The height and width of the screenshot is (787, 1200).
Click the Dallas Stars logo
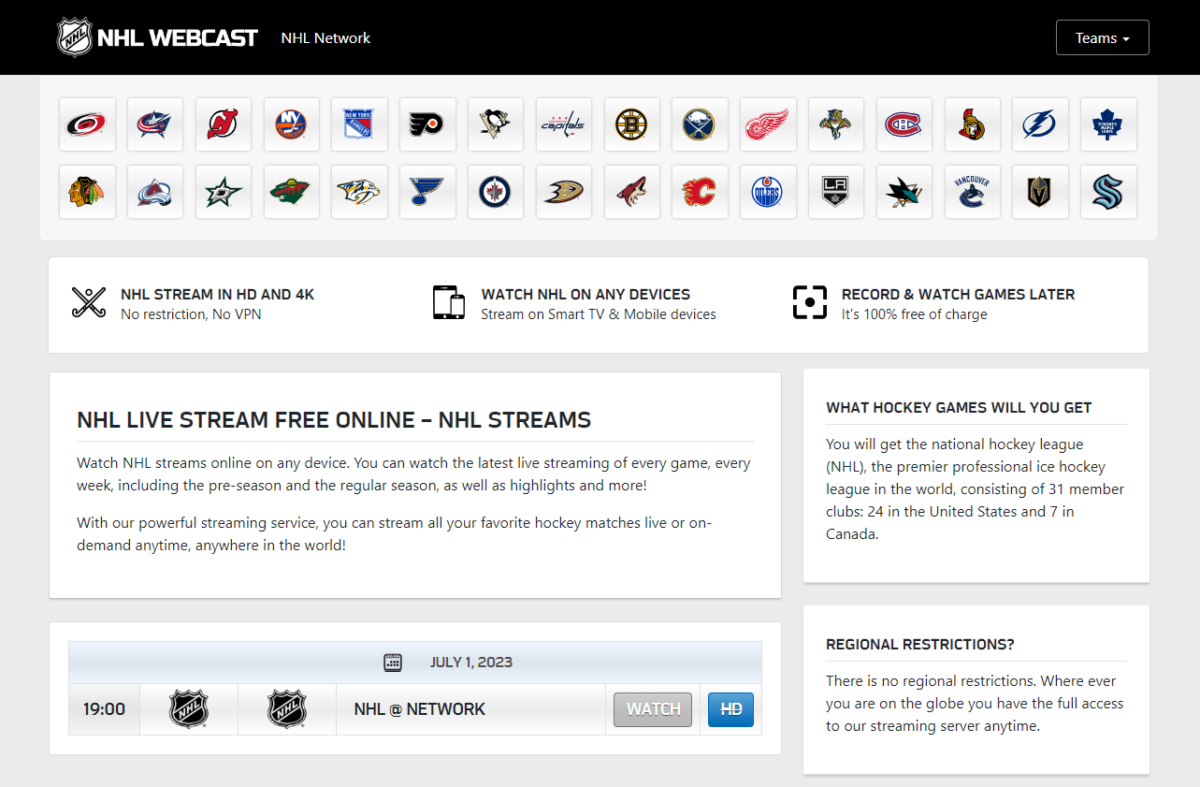click(223, 191)
